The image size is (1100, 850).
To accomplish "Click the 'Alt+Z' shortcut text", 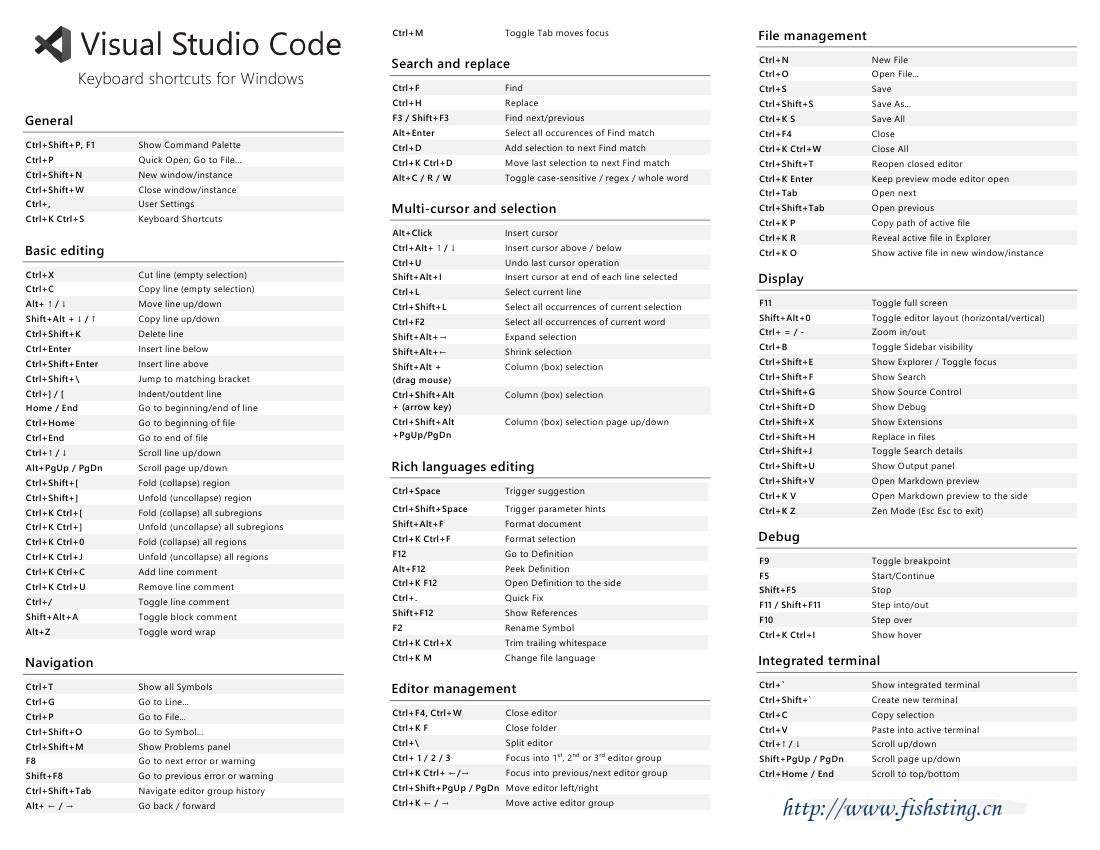I will click(38, 632).
